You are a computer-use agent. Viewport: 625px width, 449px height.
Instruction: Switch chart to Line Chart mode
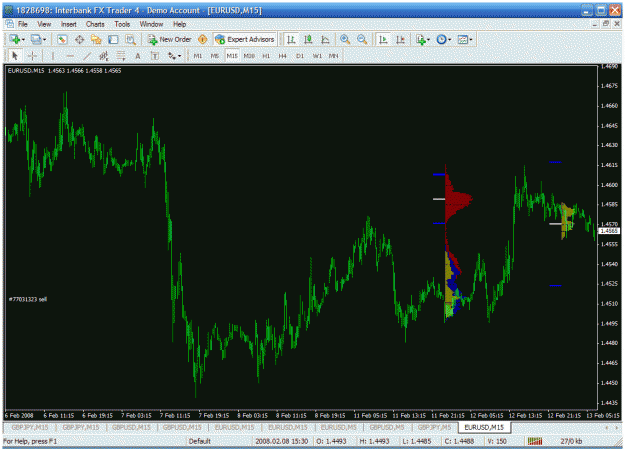point(325,39)
